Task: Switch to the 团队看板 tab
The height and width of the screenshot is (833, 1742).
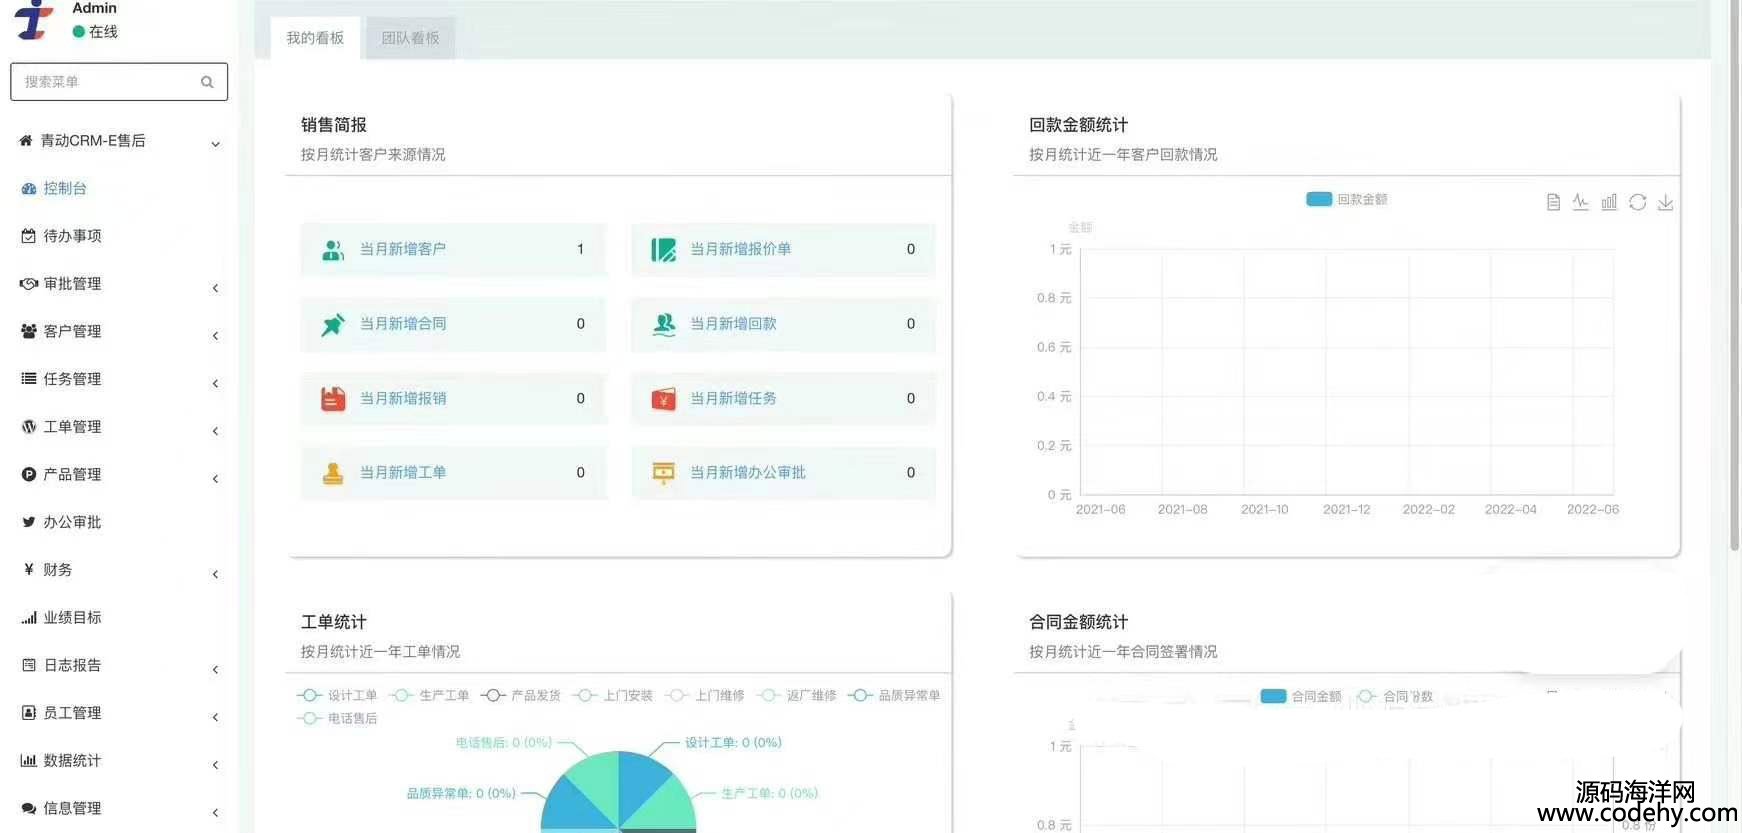Action: coord(410,38)
